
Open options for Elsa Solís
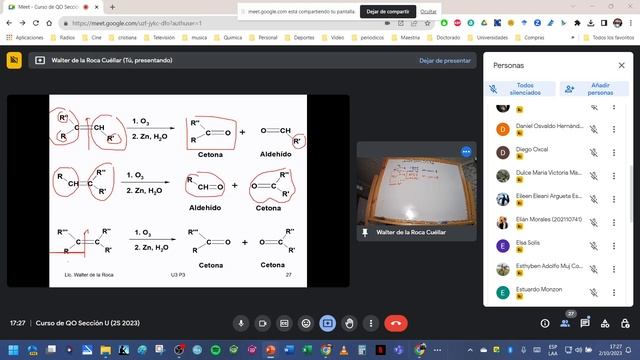tap(613, 246)
